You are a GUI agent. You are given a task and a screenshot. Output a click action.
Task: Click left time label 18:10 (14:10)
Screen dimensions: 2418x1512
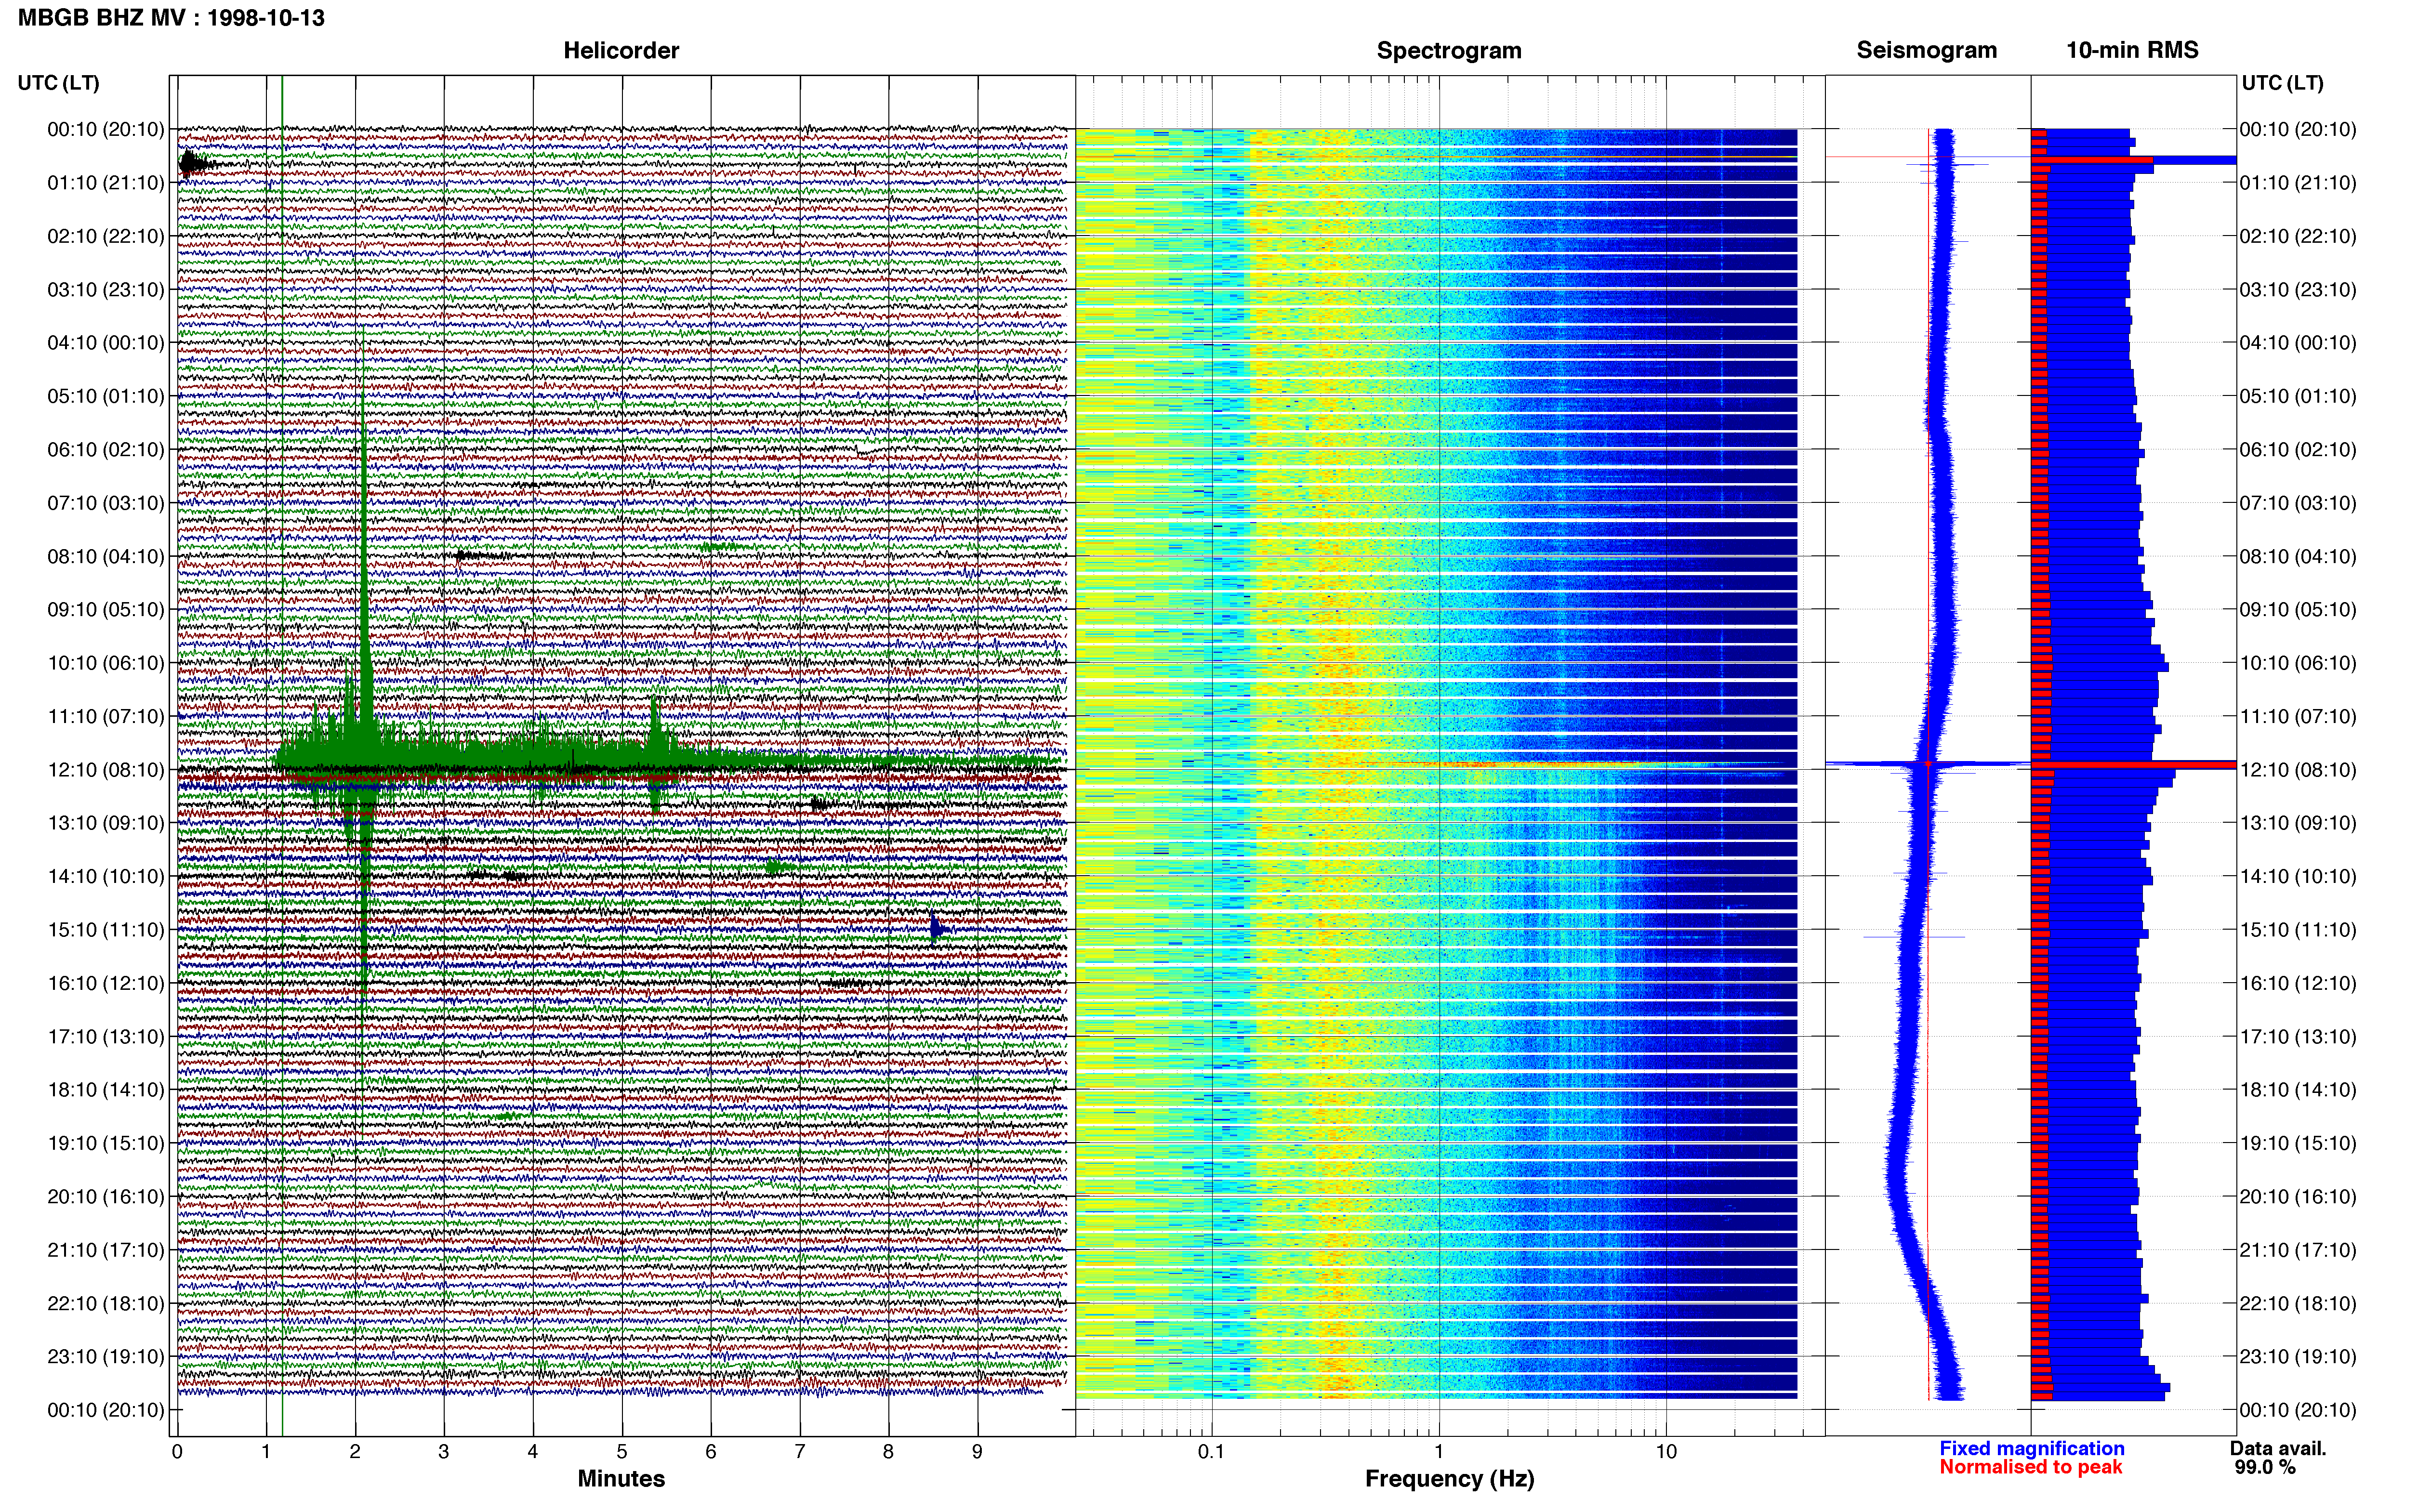tap(105, 1089)
